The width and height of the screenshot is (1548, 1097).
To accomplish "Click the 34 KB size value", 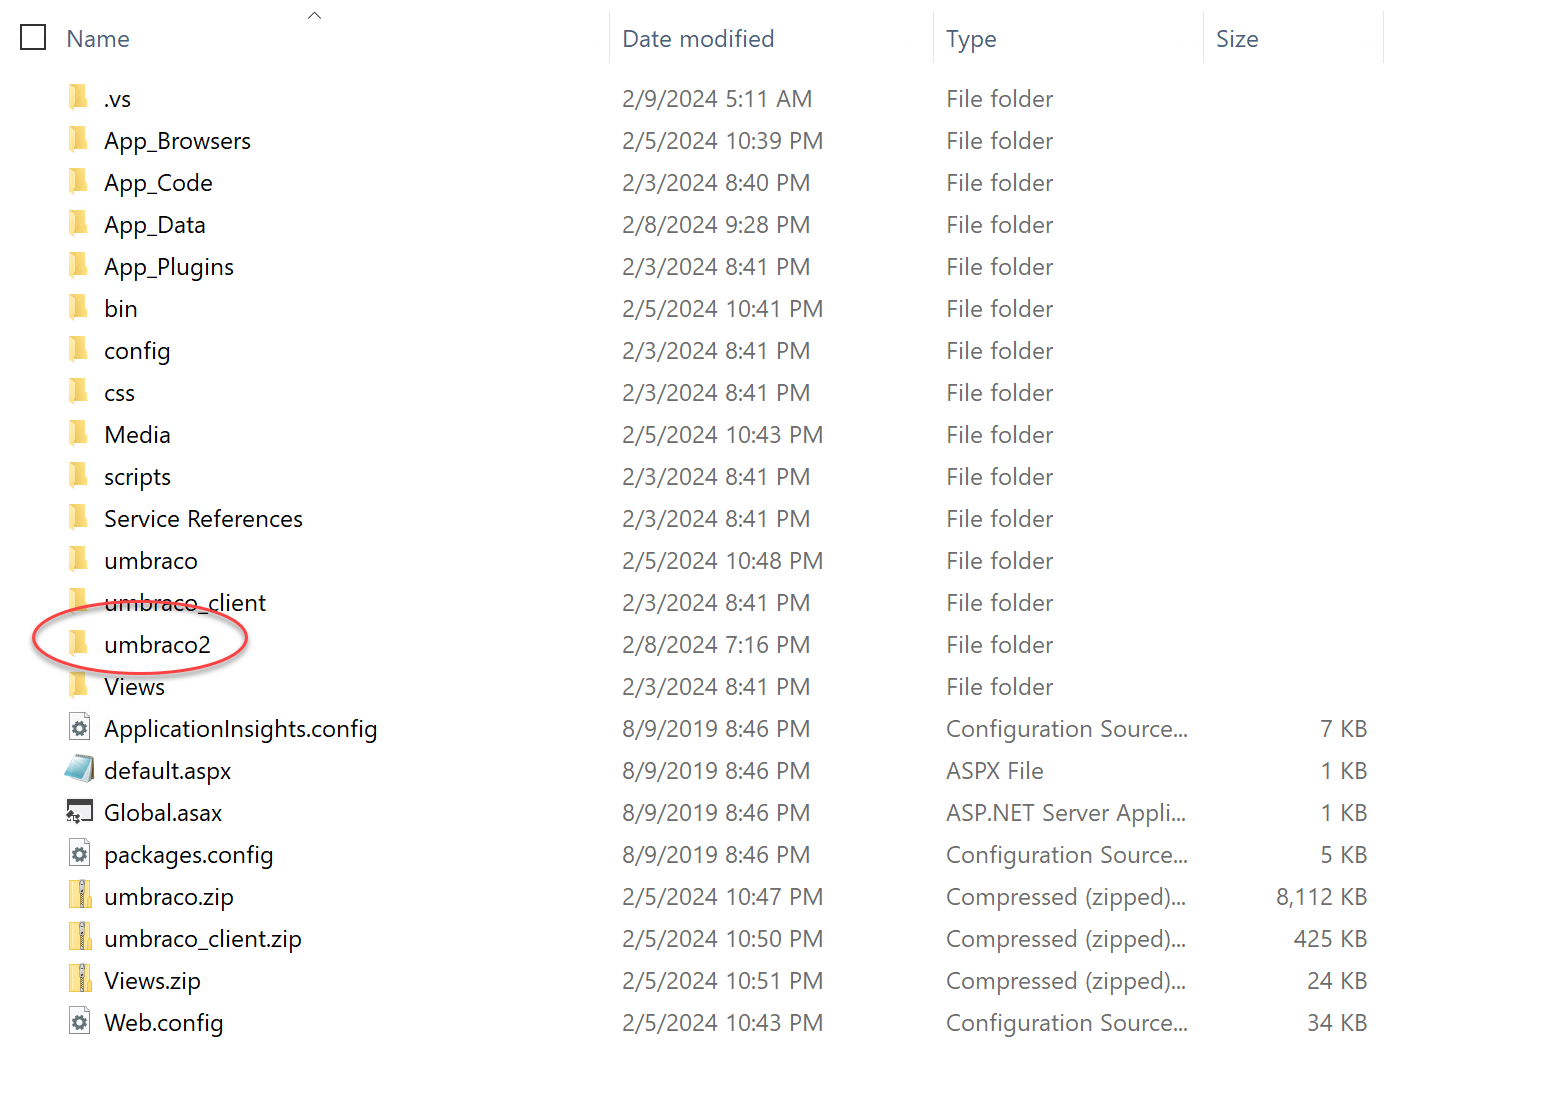I will pyautogui.click(x=1337, y=1023).
